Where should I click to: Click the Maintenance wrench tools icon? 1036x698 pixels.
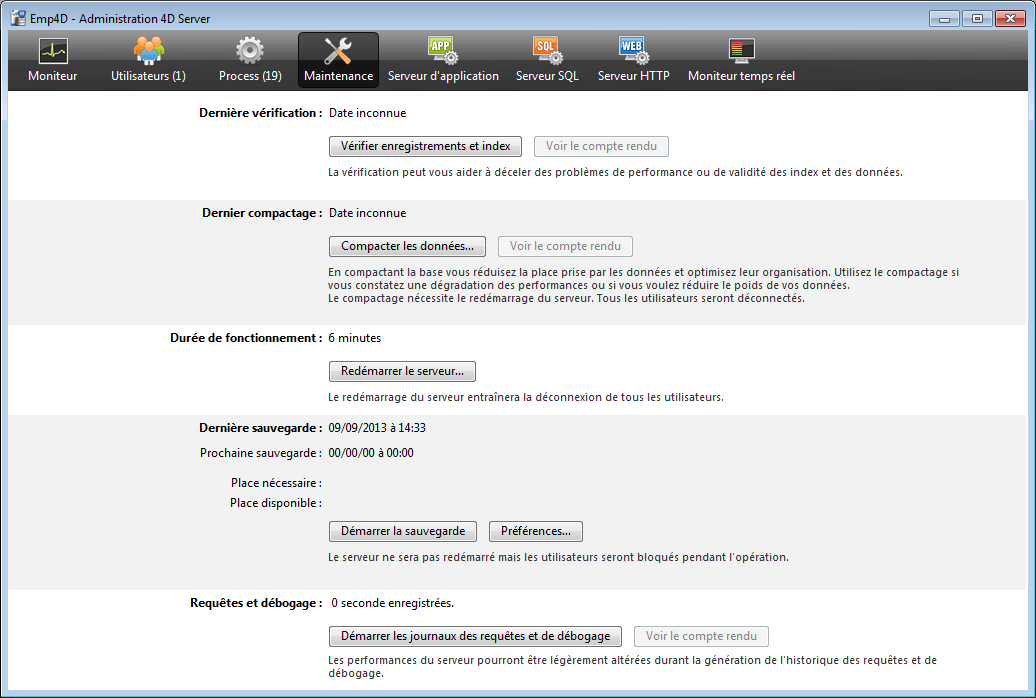[338, 51]
